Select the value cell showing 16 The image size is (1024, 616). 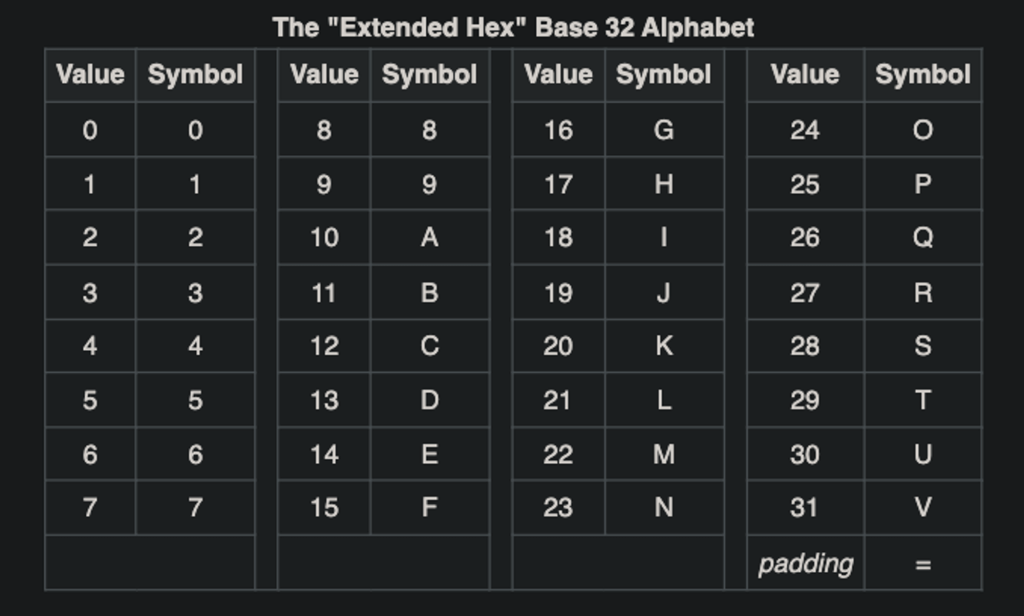(558, 130)
